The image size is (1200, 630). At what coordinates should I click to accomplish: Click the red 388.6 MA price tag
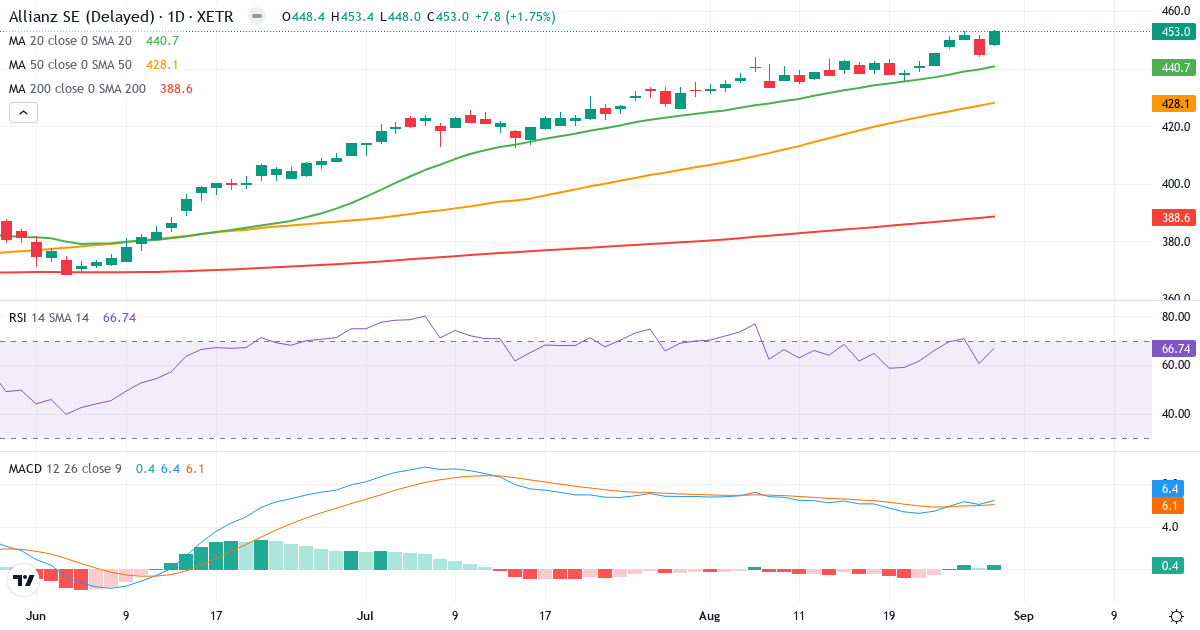click(1175, 217)
